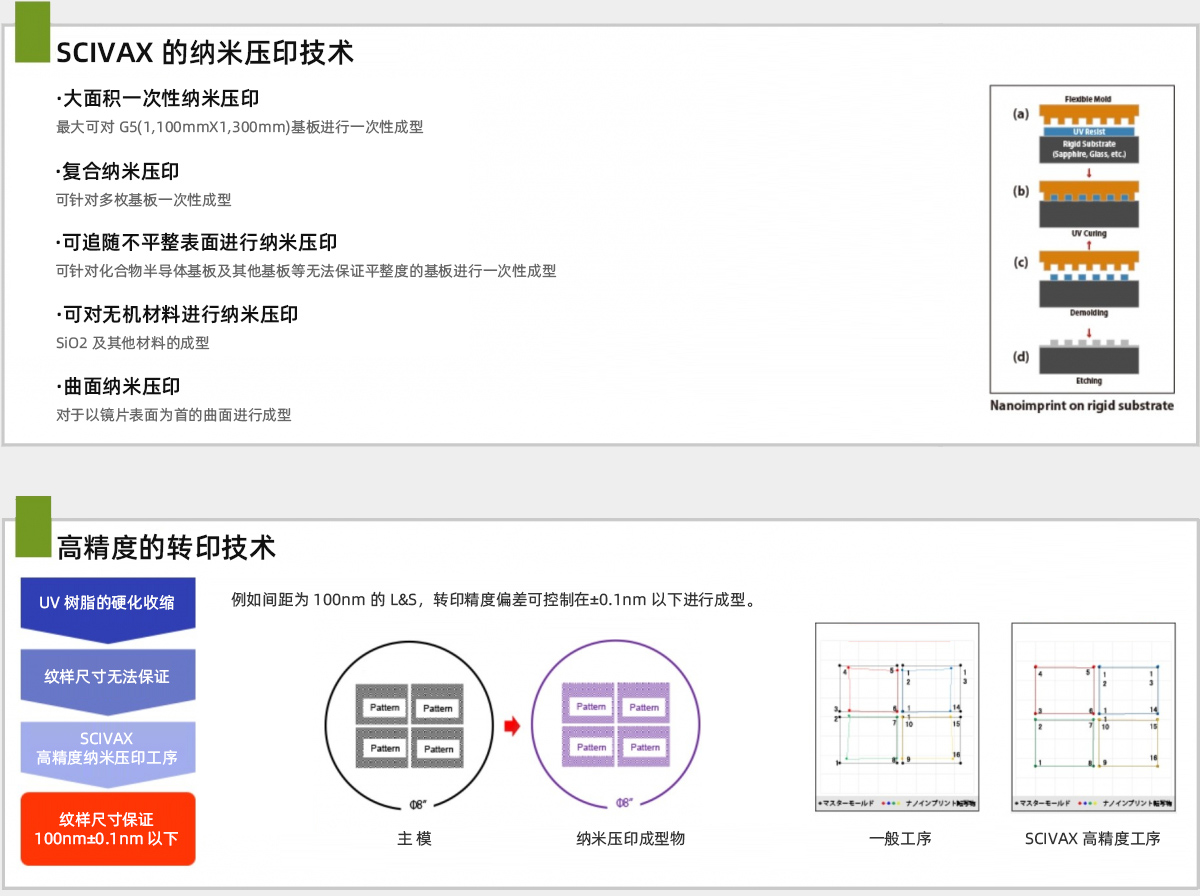
Task: Click the Etching label in the diagram
Action: pos(1088,381)
